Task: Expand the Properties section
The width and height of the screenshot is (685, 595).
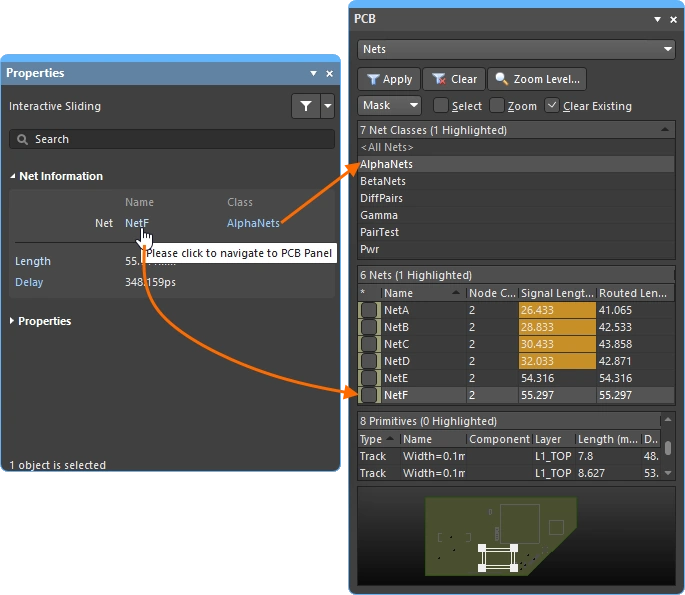Action: (x=12, y=321)
